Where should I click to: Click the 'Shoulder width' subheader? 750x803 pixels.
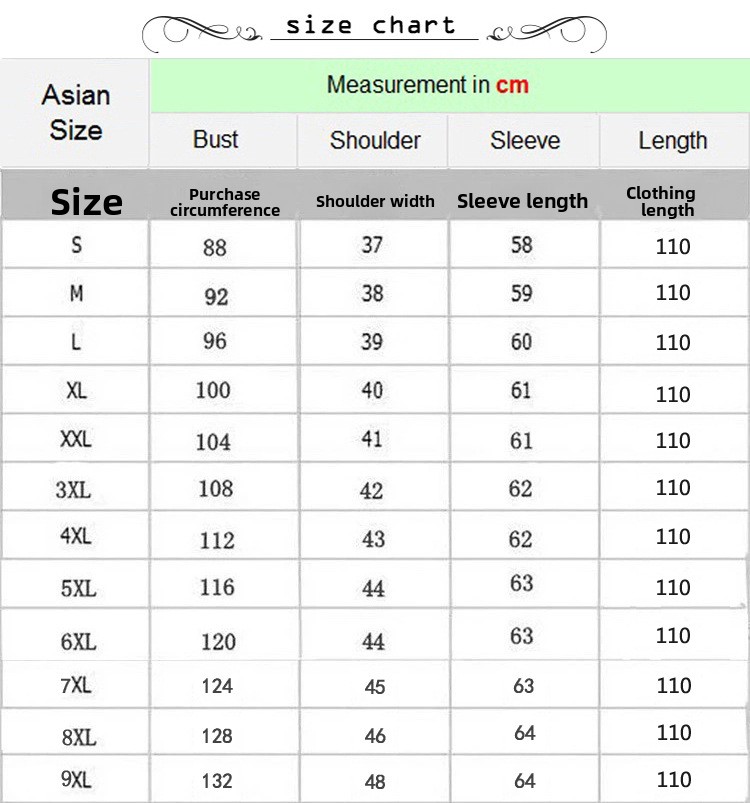[x=375, y=202]
